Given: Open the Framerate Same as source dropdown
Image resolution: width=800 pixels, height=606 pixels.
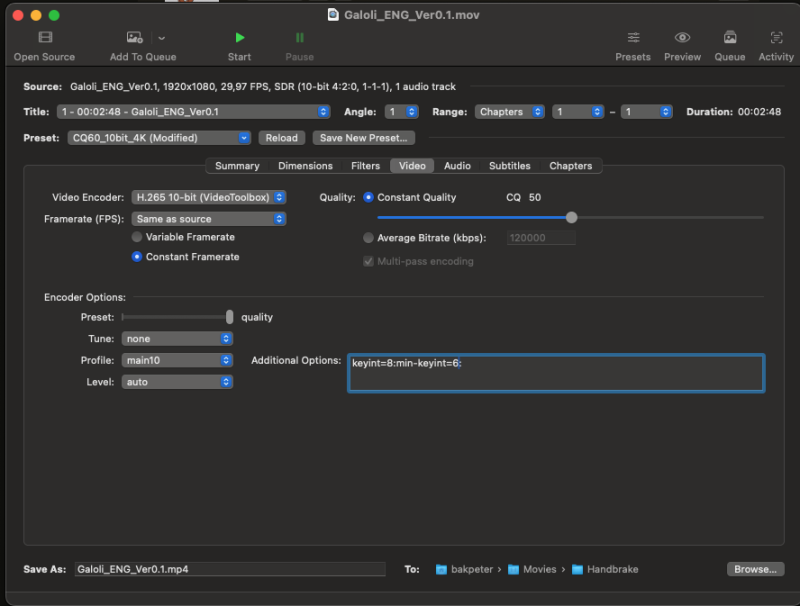Looking at the screenshot, I should (x=209, y=219).
